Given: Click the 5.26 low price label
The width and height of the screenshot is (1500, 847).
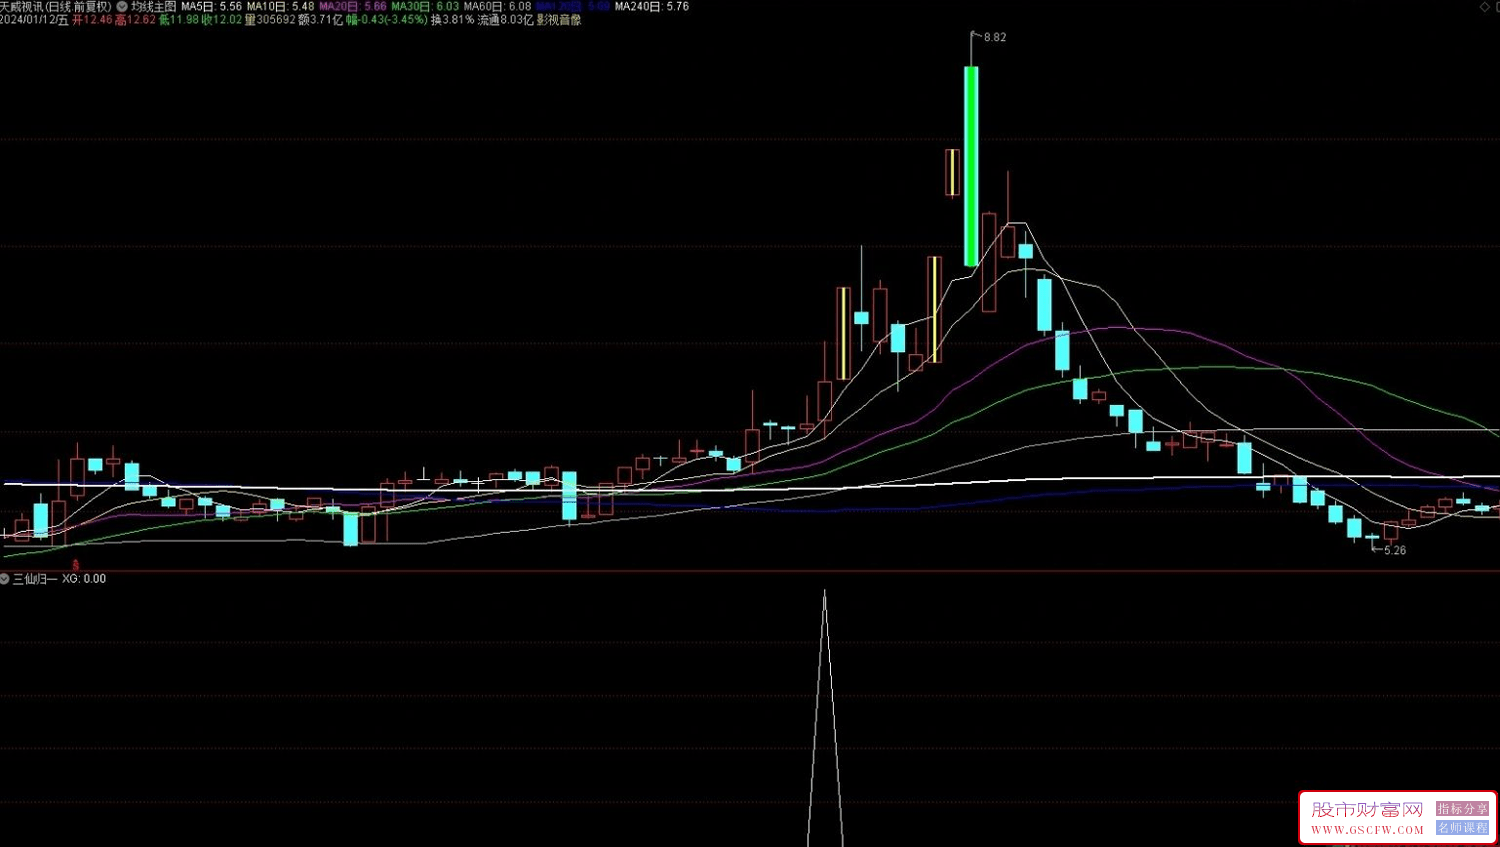Looking at the screenshot, I should (1395, 550).
